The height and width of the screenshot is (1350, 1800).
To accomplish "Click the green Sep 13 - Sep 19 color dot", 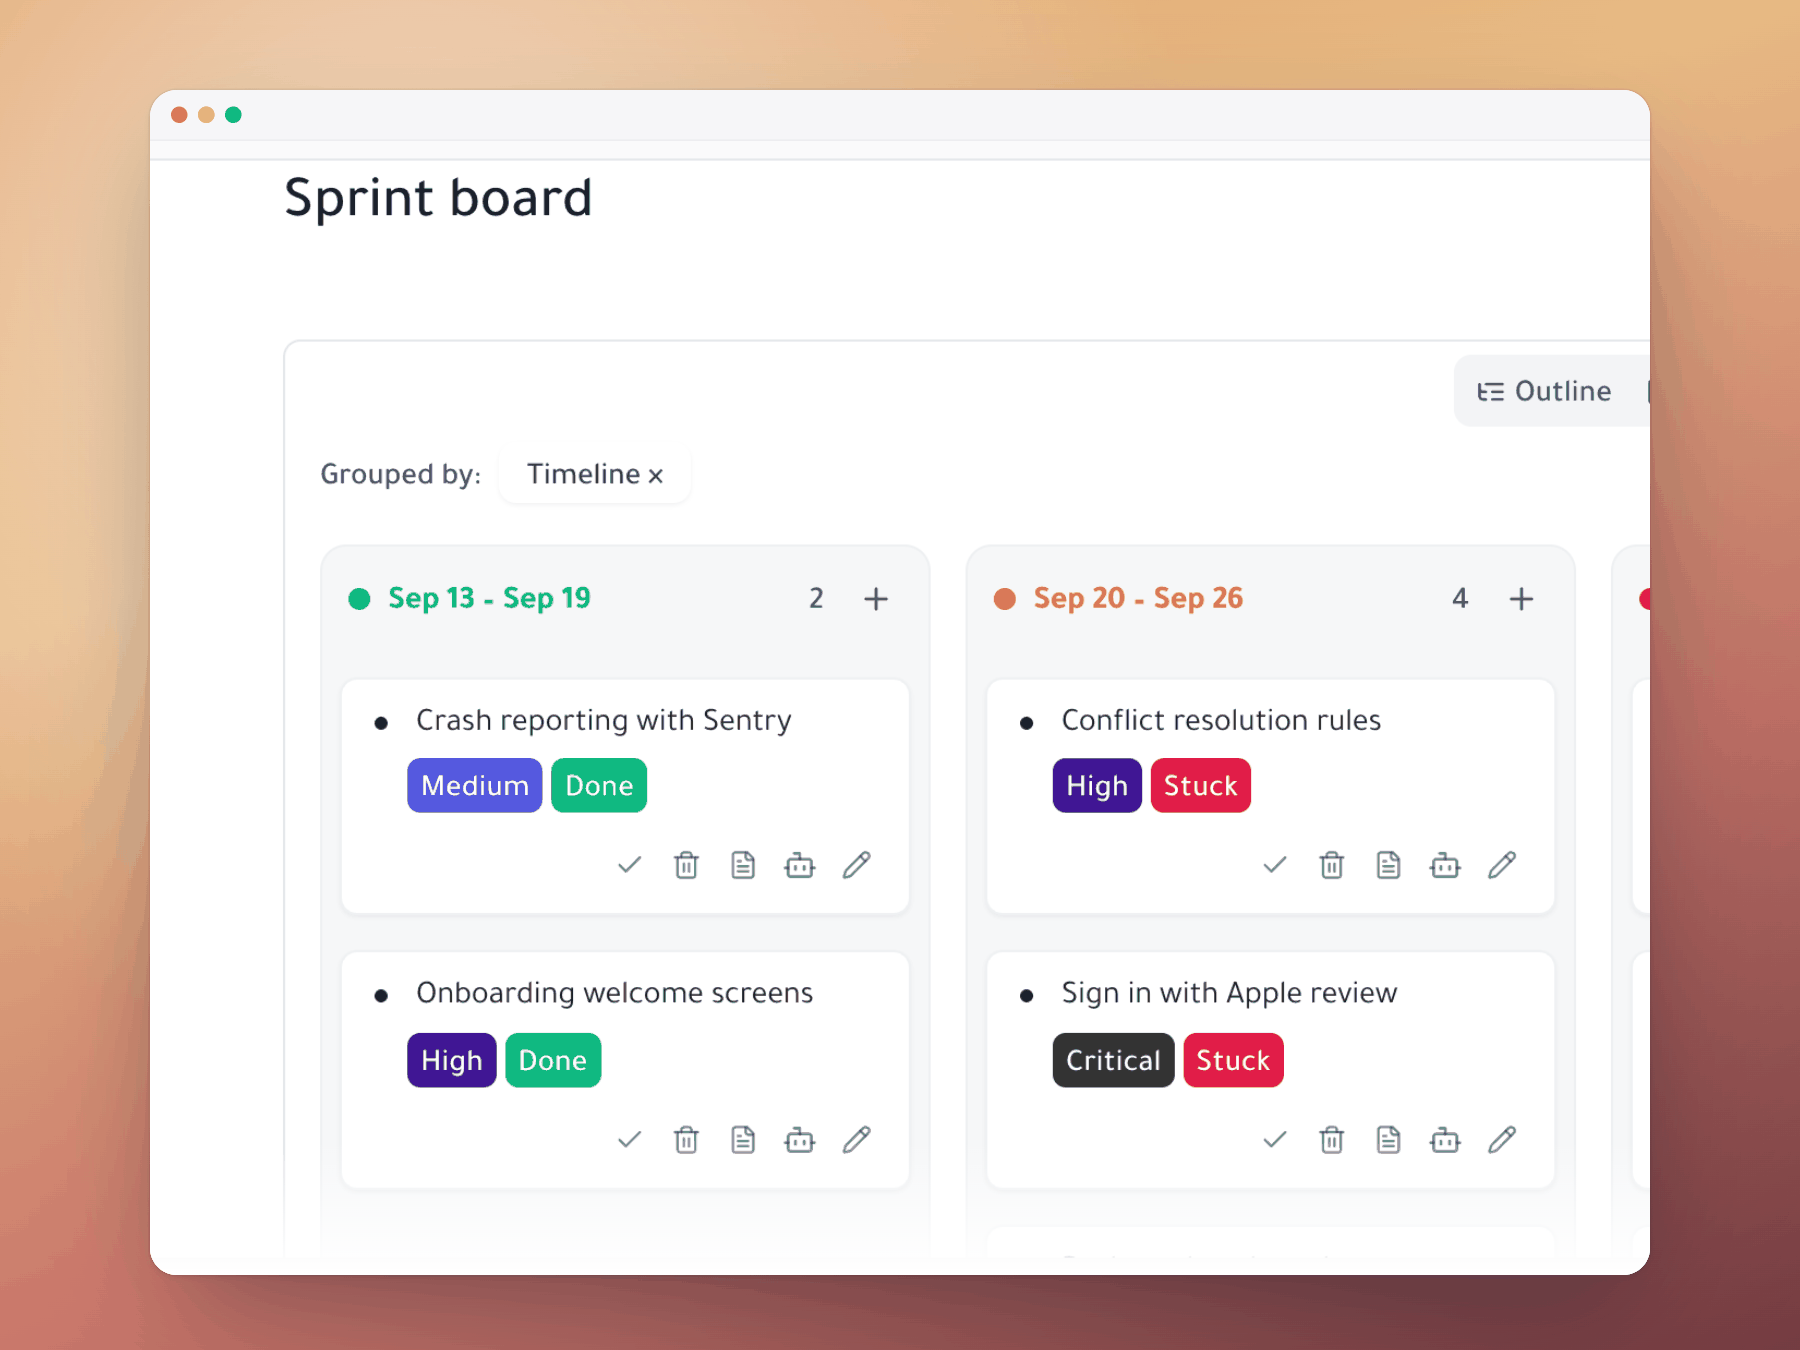I will pos(359,599).
